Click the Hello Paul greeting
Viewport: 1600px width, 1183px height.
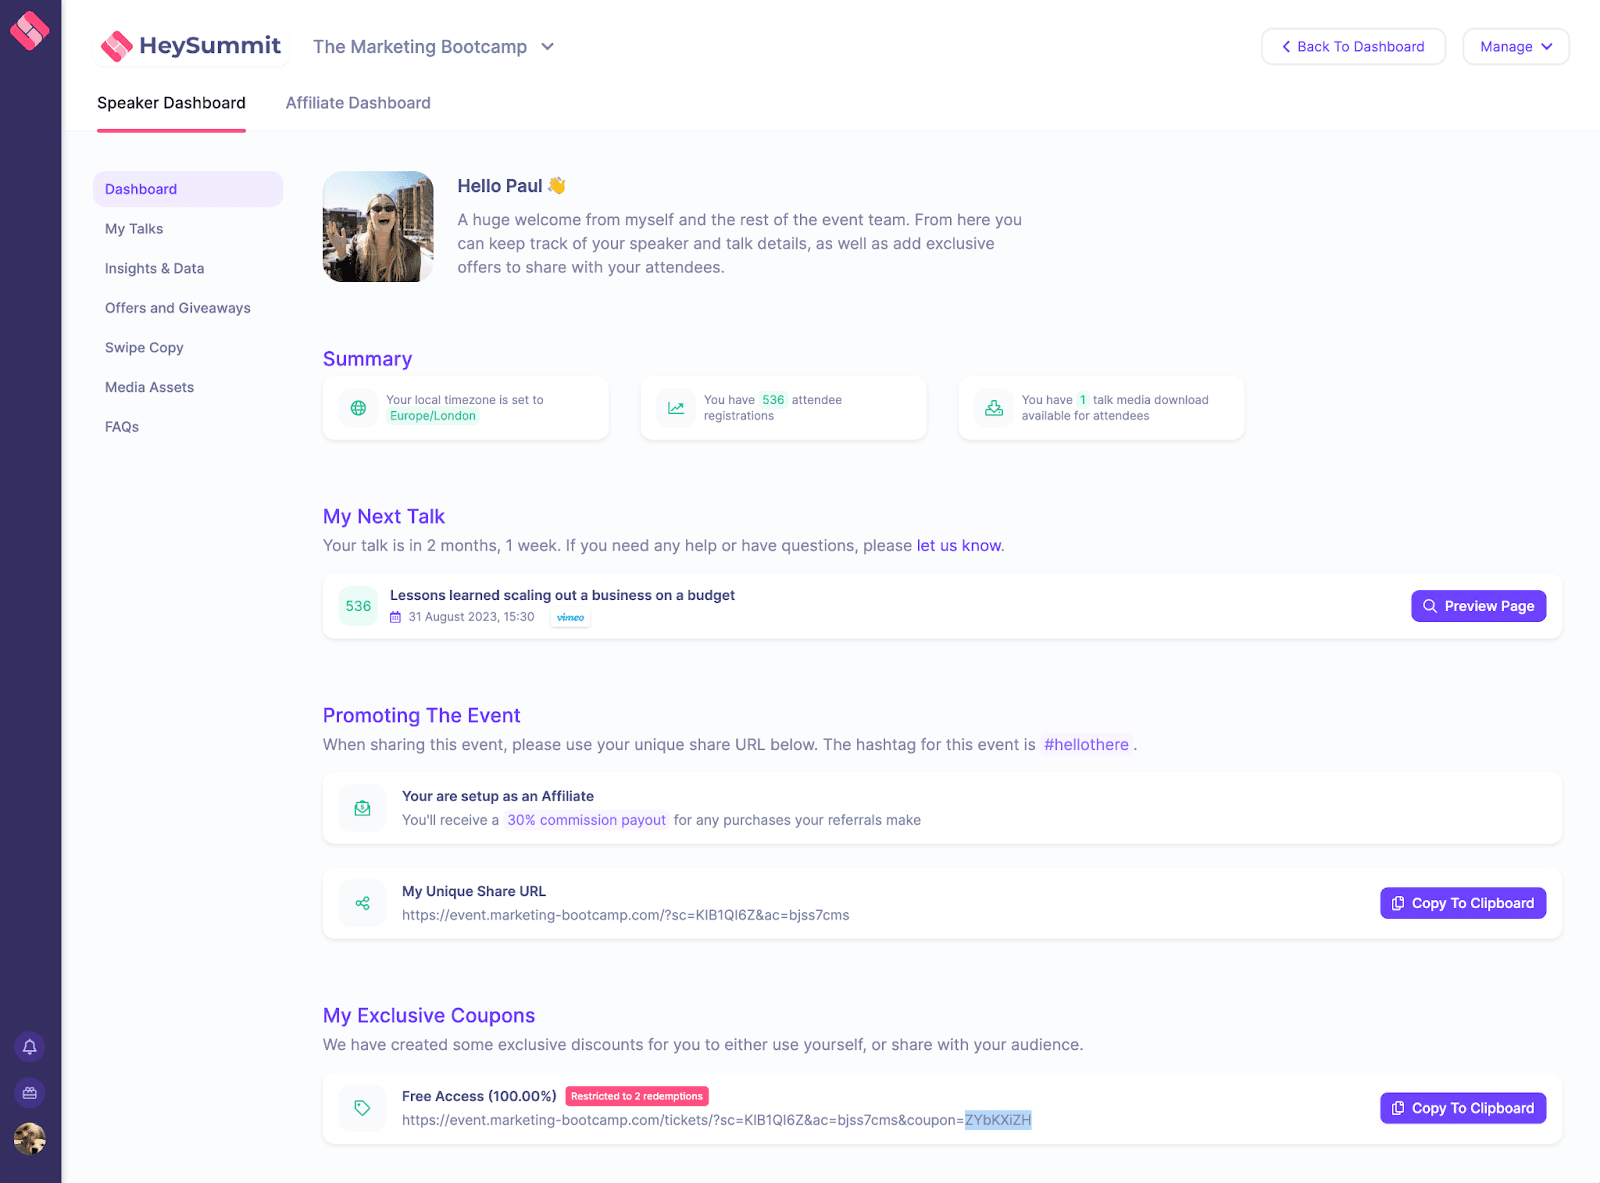pos(511,186)
